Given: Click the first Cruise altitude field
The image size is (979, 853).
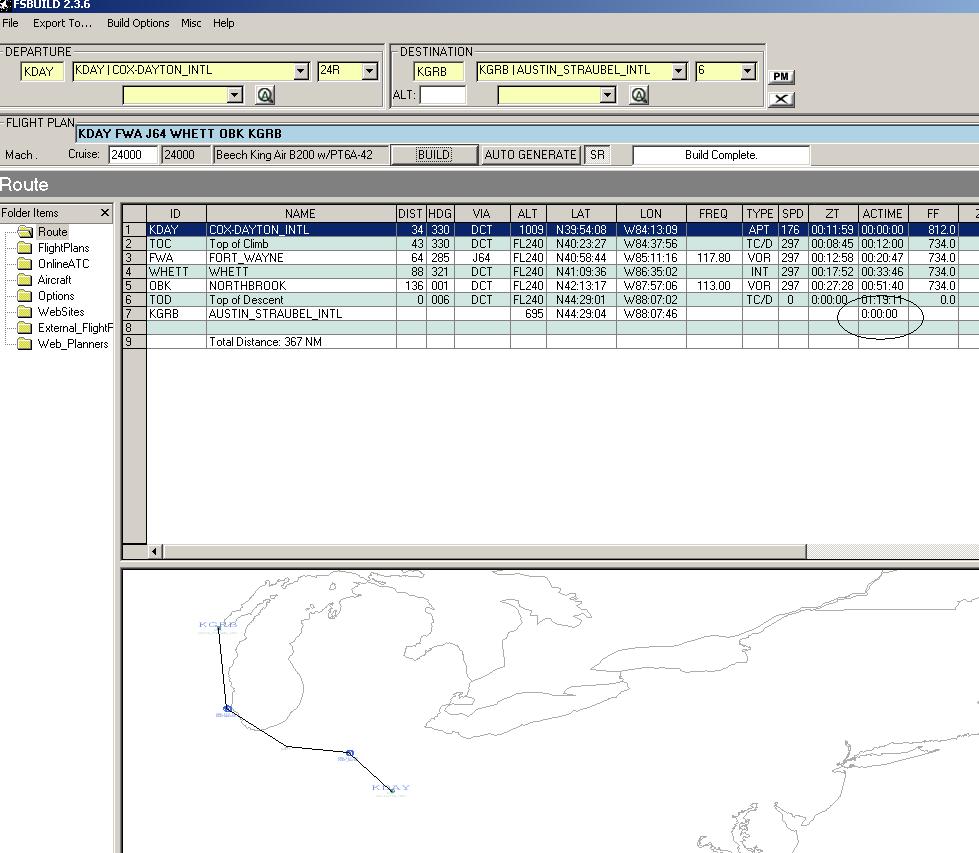Looking at the screenshot, I should point(132,155).
